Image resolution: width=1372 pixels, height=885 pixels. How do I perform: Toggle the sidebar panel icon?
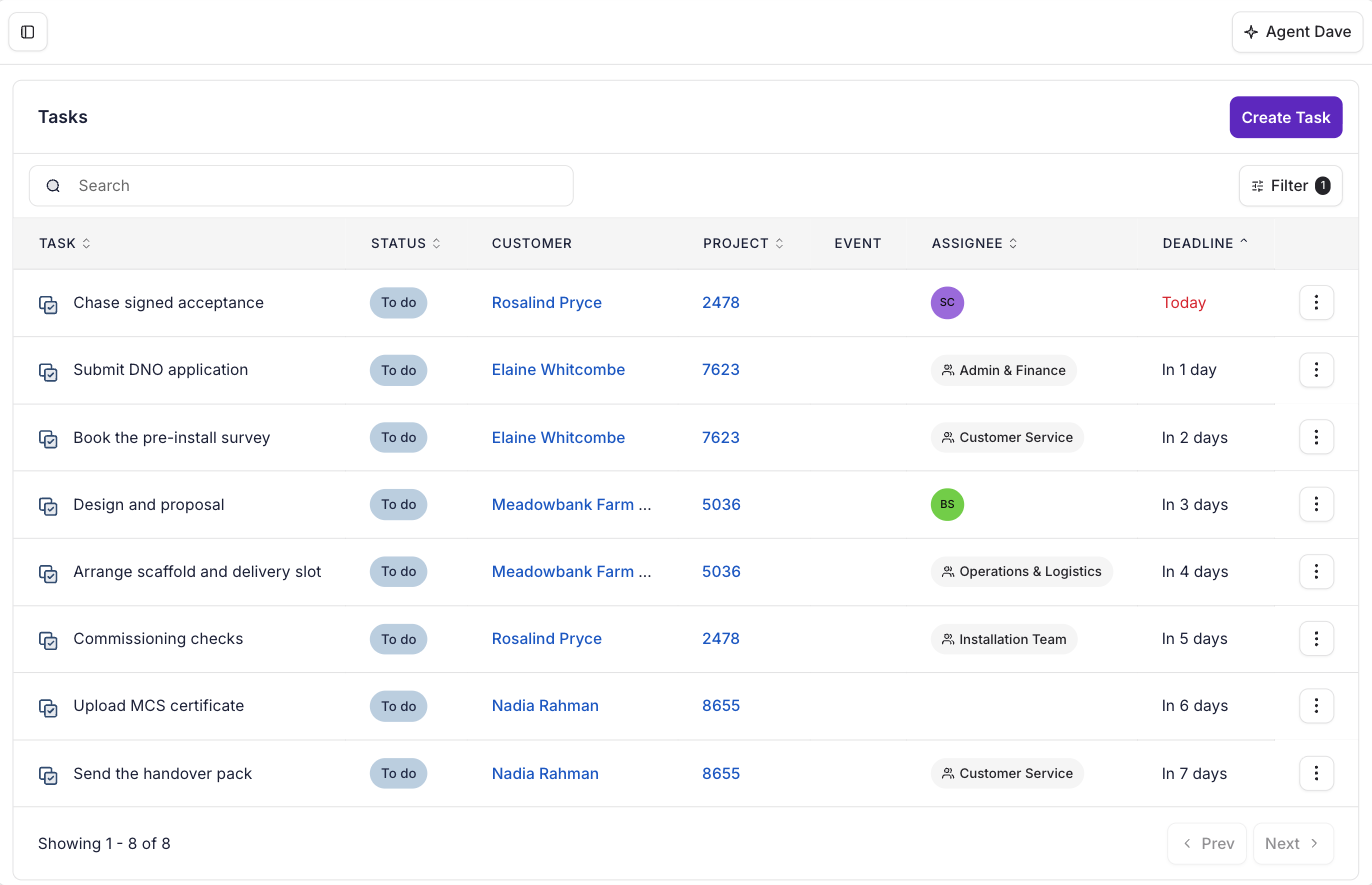[28, 32]
